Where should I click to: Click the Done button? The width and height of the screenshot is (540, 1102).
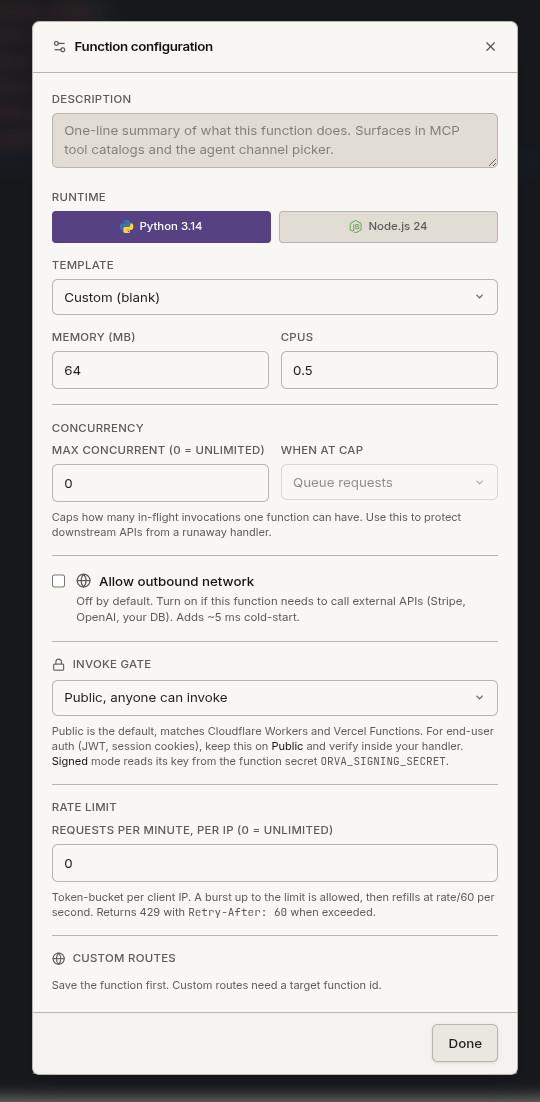(465, 1043)
